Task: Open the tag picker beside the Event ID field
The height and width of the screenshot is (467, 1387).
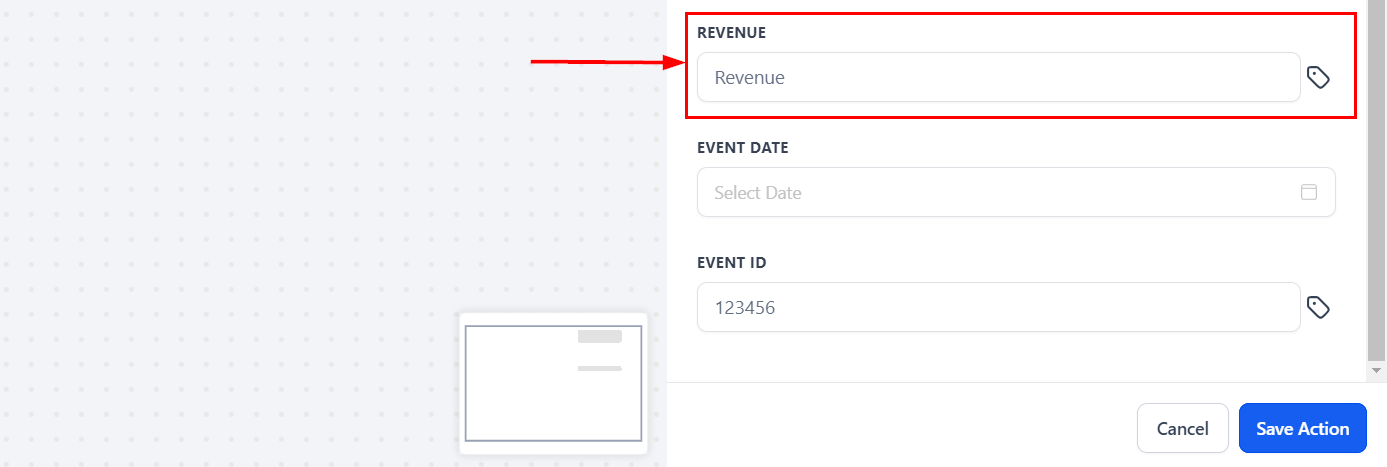Action: point(1318,307)
